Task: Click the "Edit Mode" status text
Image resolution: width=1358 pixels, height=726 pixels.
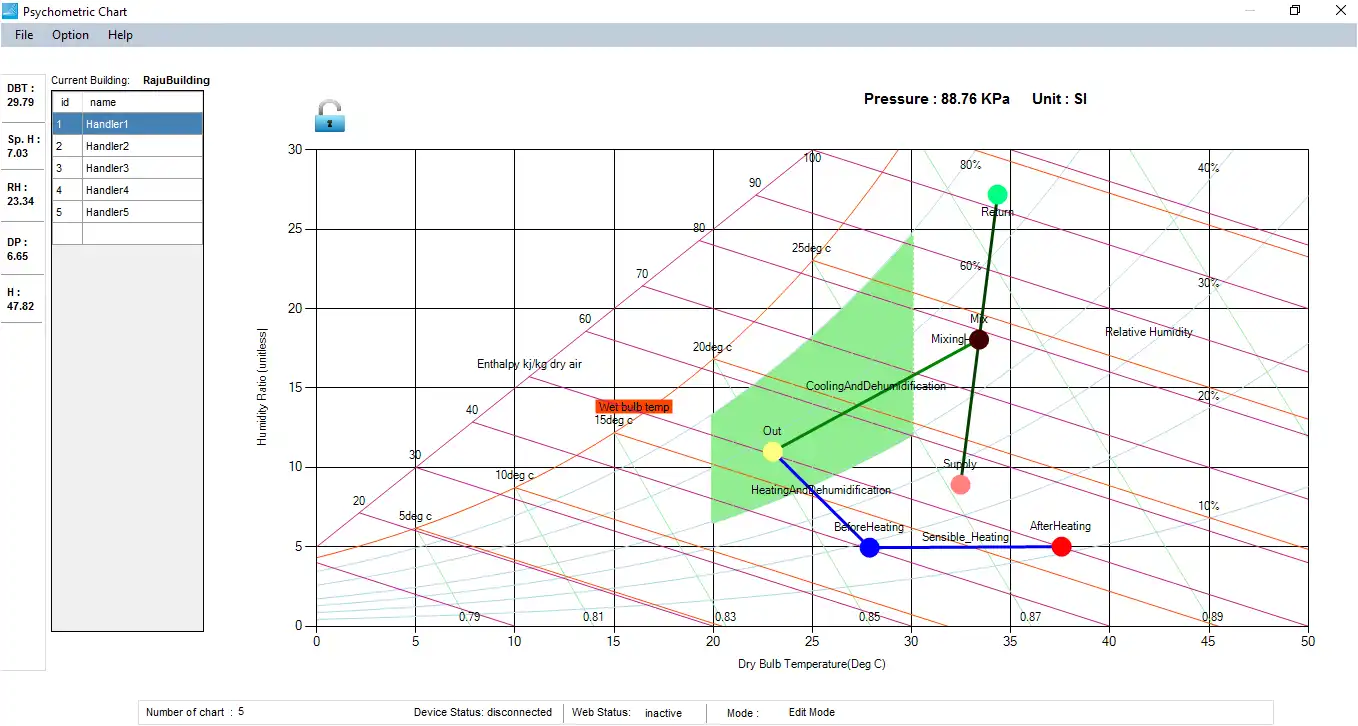Action: coord(812,712)
